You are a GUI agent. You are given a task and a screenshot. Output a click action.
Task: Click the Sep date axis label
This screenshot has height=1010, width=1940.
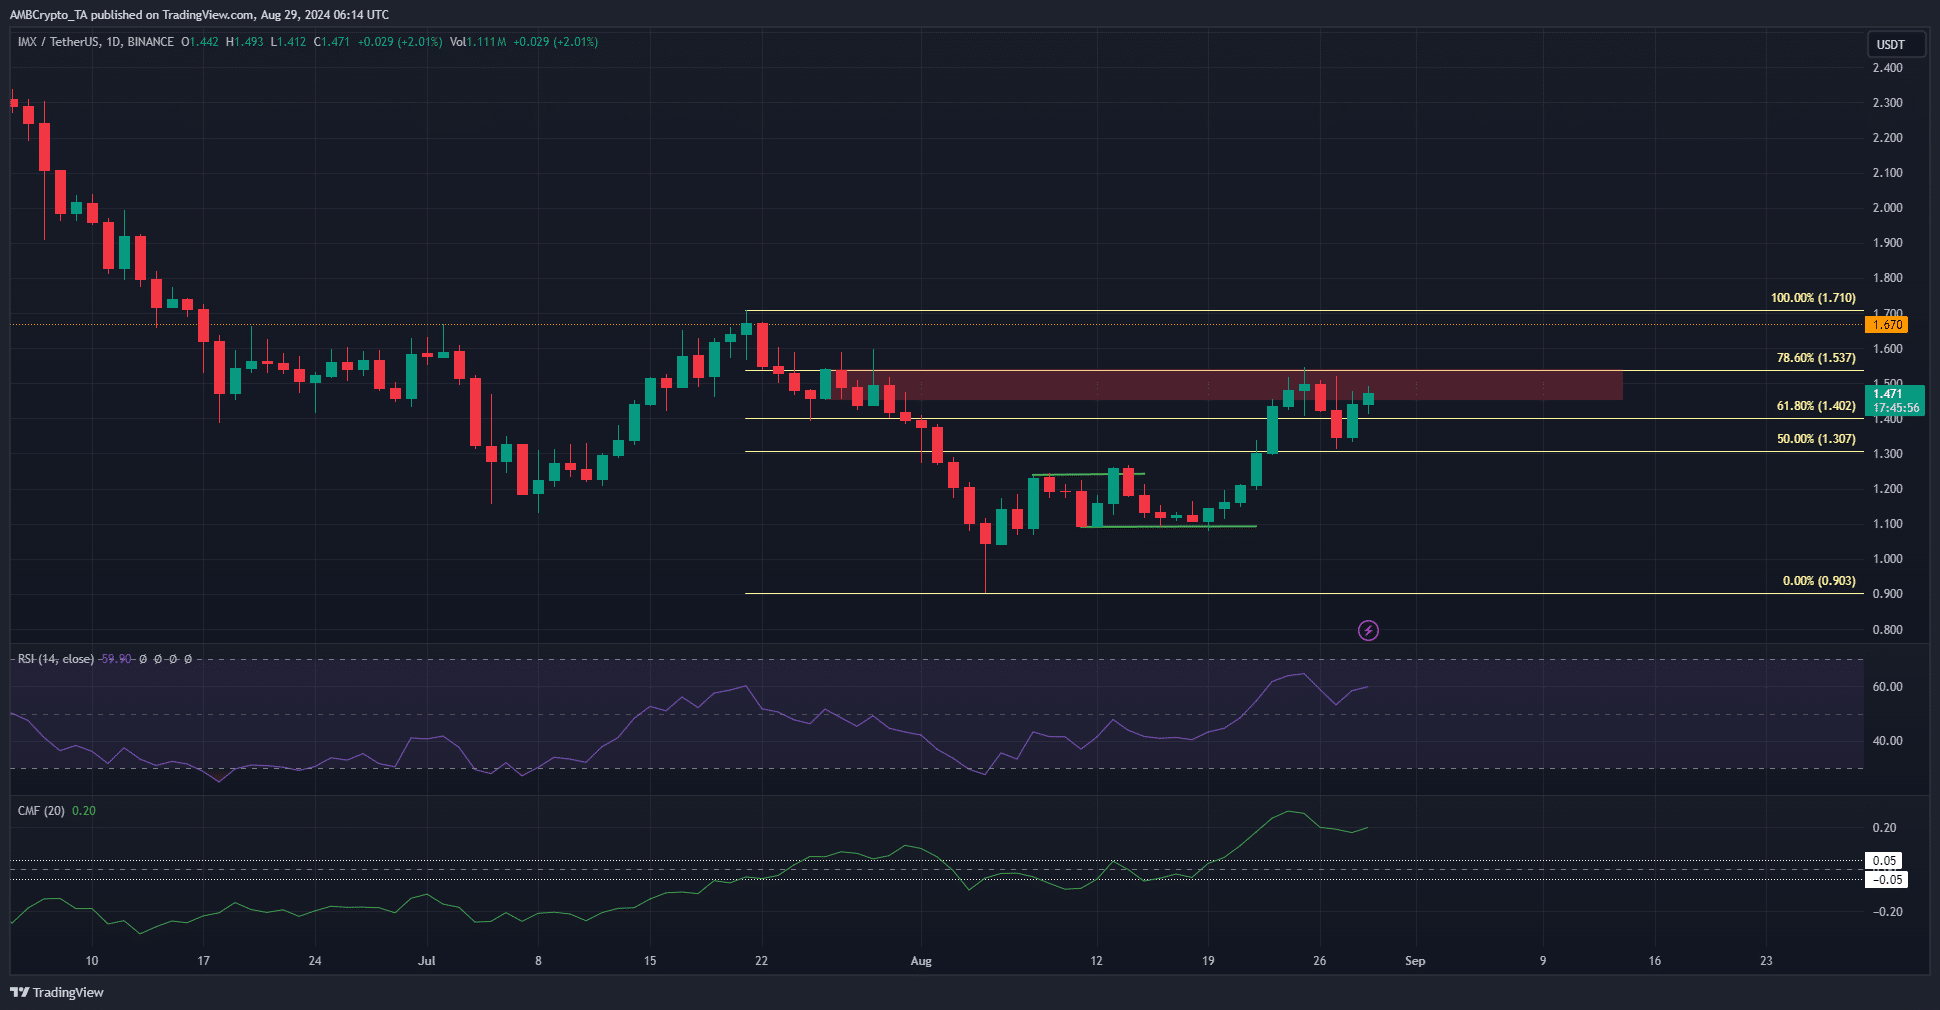coord(1415,961)
